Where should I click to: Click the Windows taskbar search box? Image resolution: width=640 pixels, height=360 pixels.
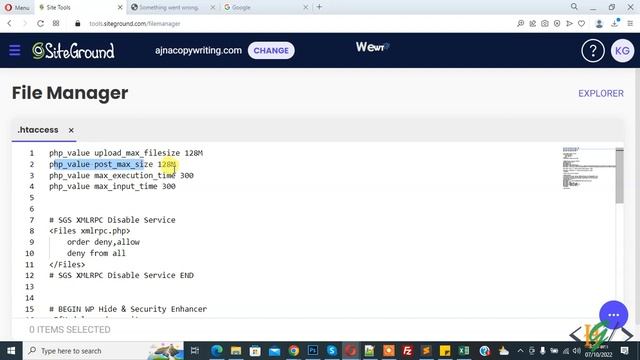click(104, 351)
